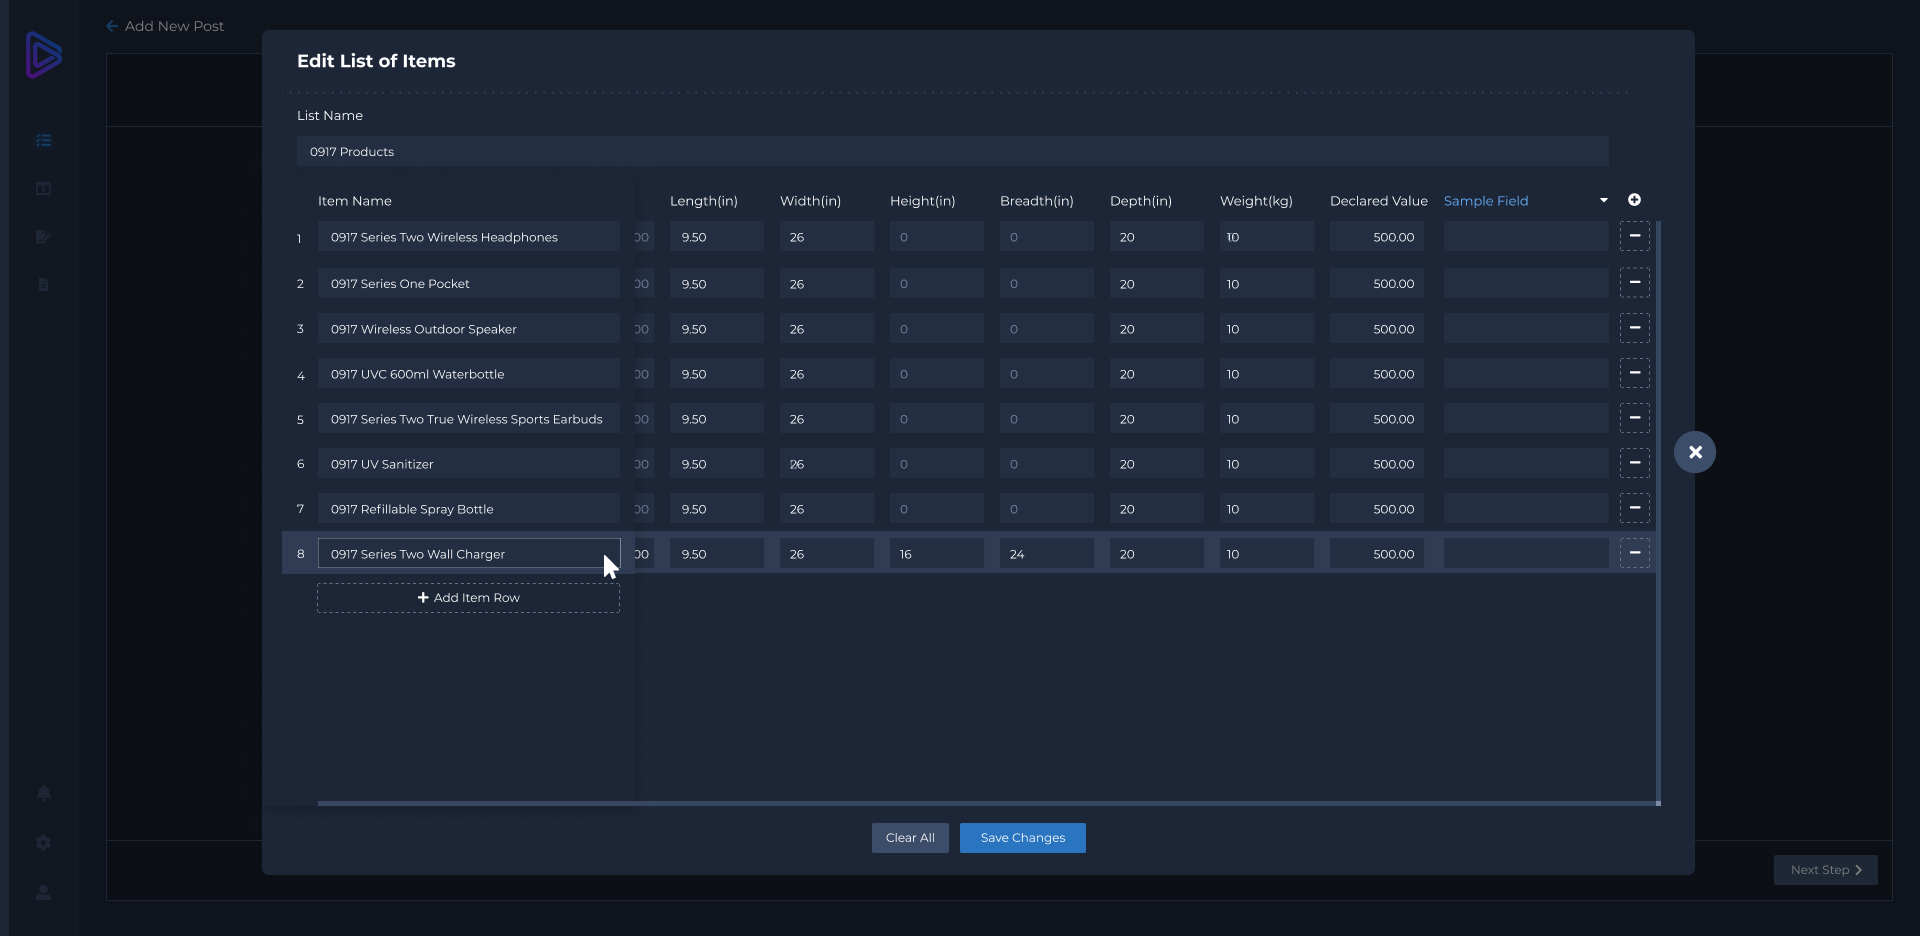Edit item name 0917 Wireless Outdoor Speaker
The image size is (1920, 936).
point(468,329)
